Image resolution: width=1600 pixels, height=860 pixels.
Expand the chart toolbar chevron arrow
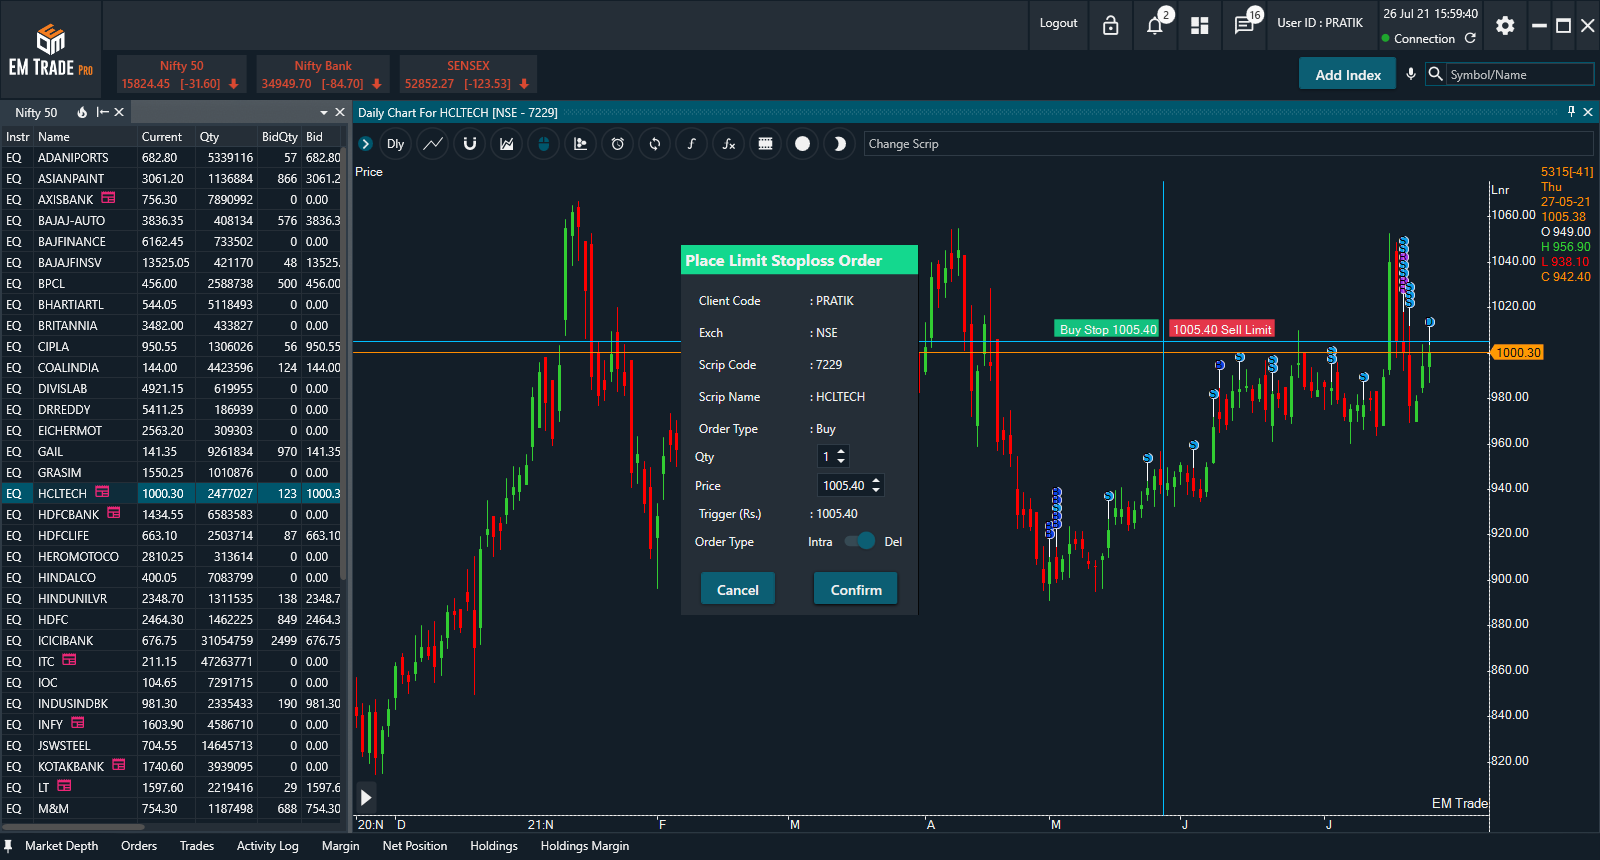[x=365, y=144]
